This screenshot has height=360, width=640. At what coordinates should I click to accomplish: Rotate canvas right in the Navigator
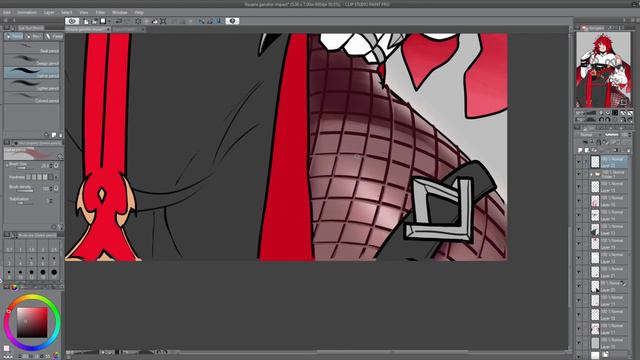point(608,120)
